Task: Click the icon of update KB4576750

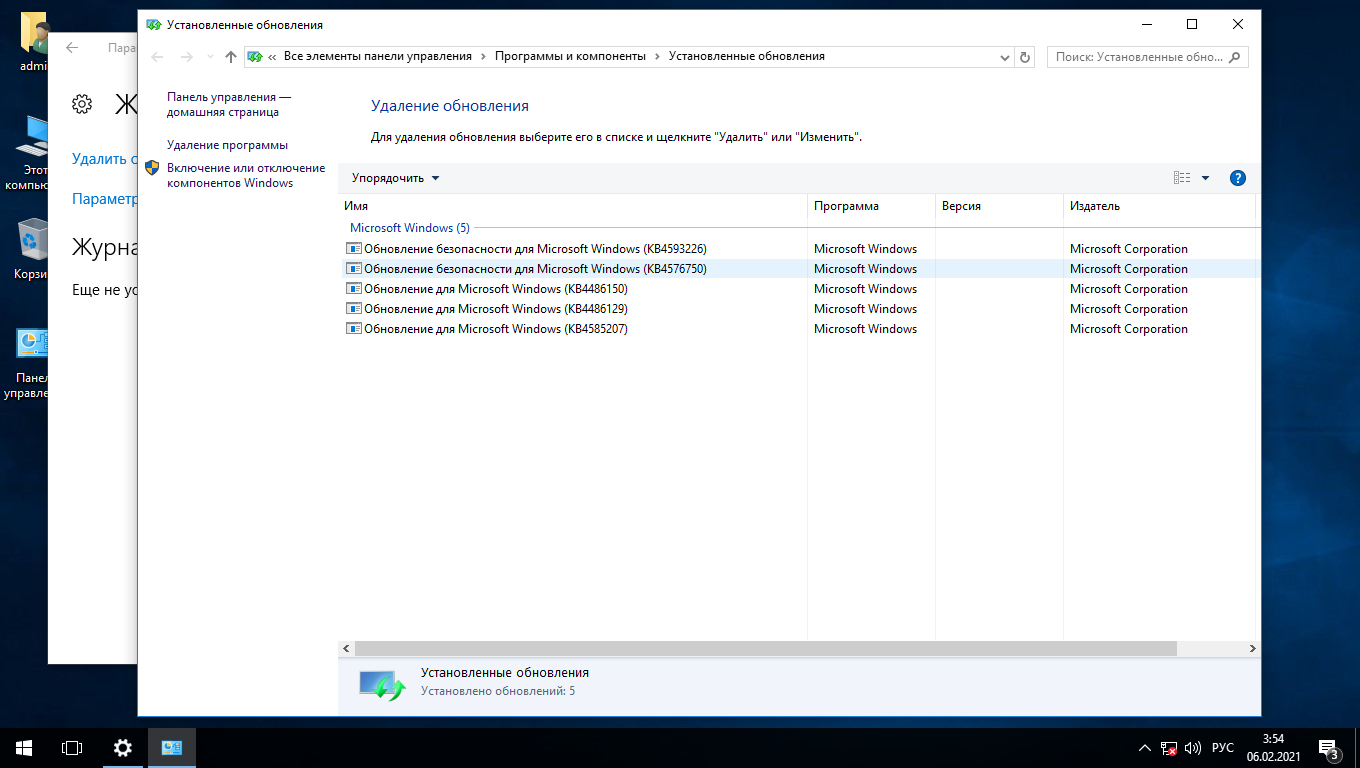Action: pyautogui.click(x=354, y=269)
